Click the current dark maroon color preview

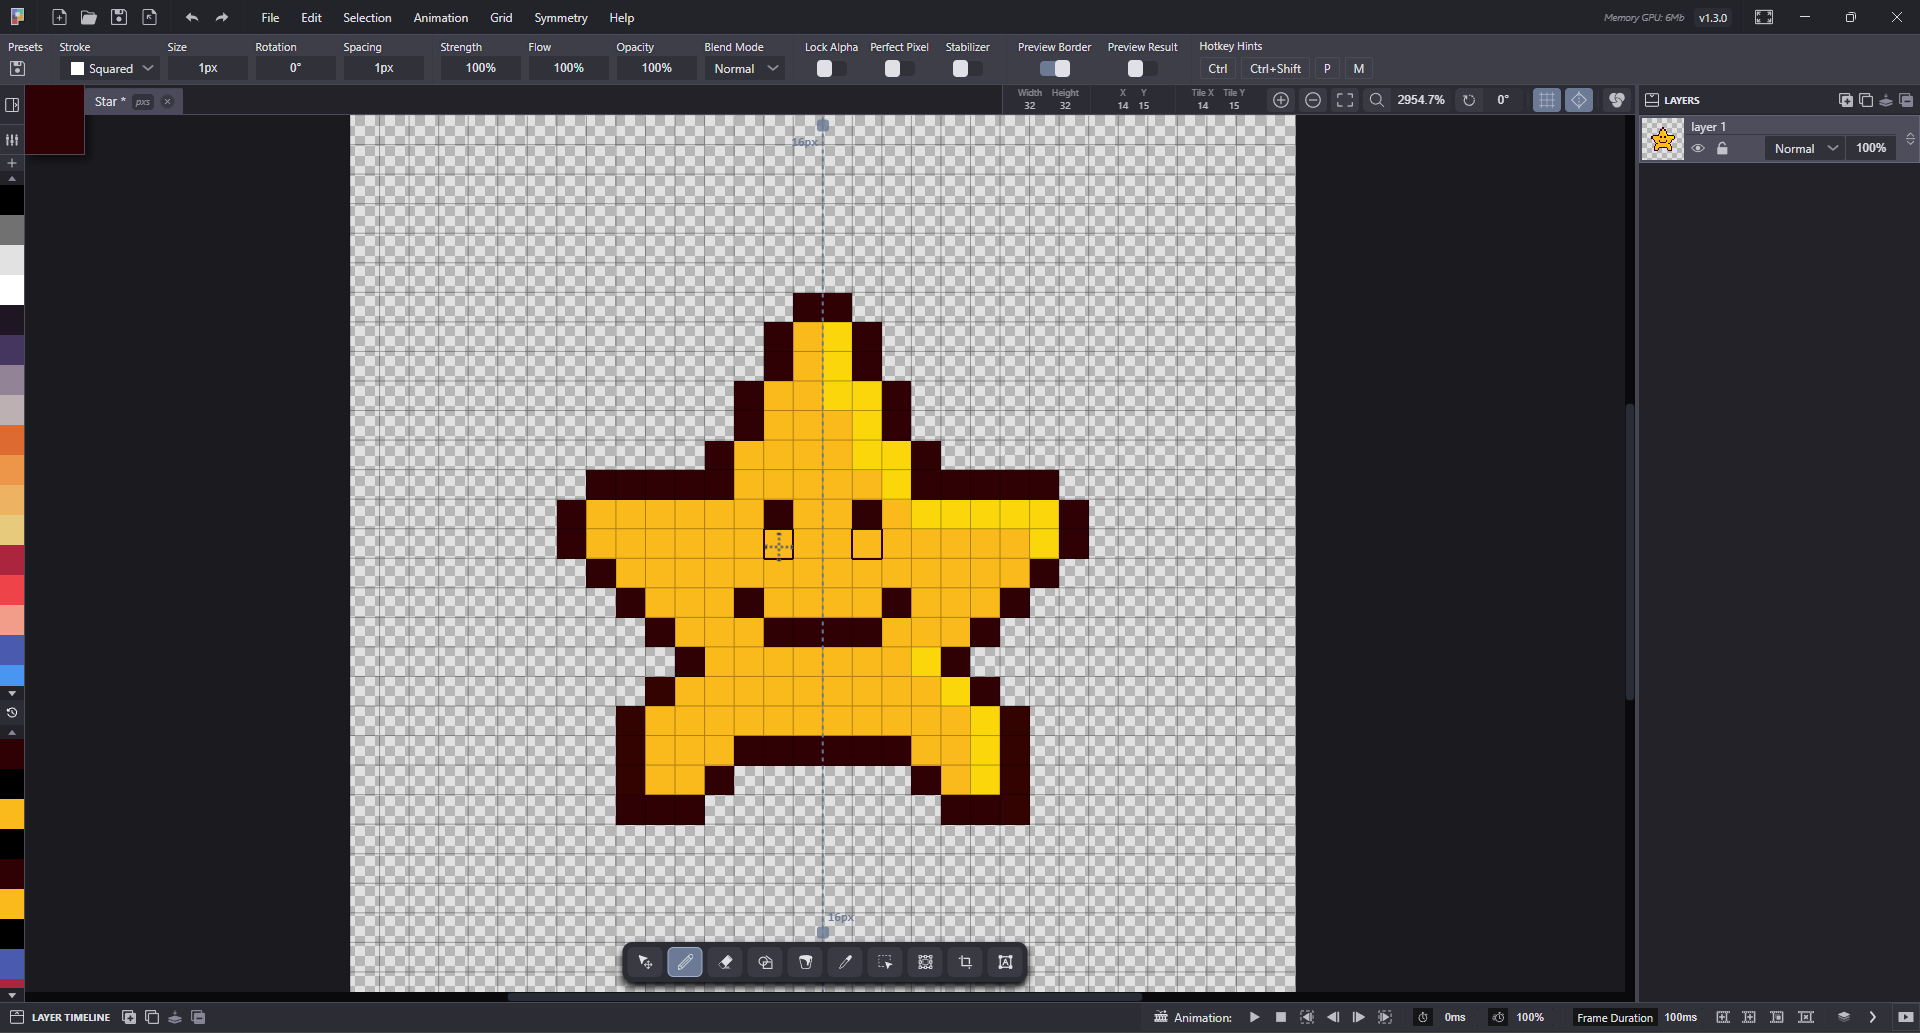(55, 120)
